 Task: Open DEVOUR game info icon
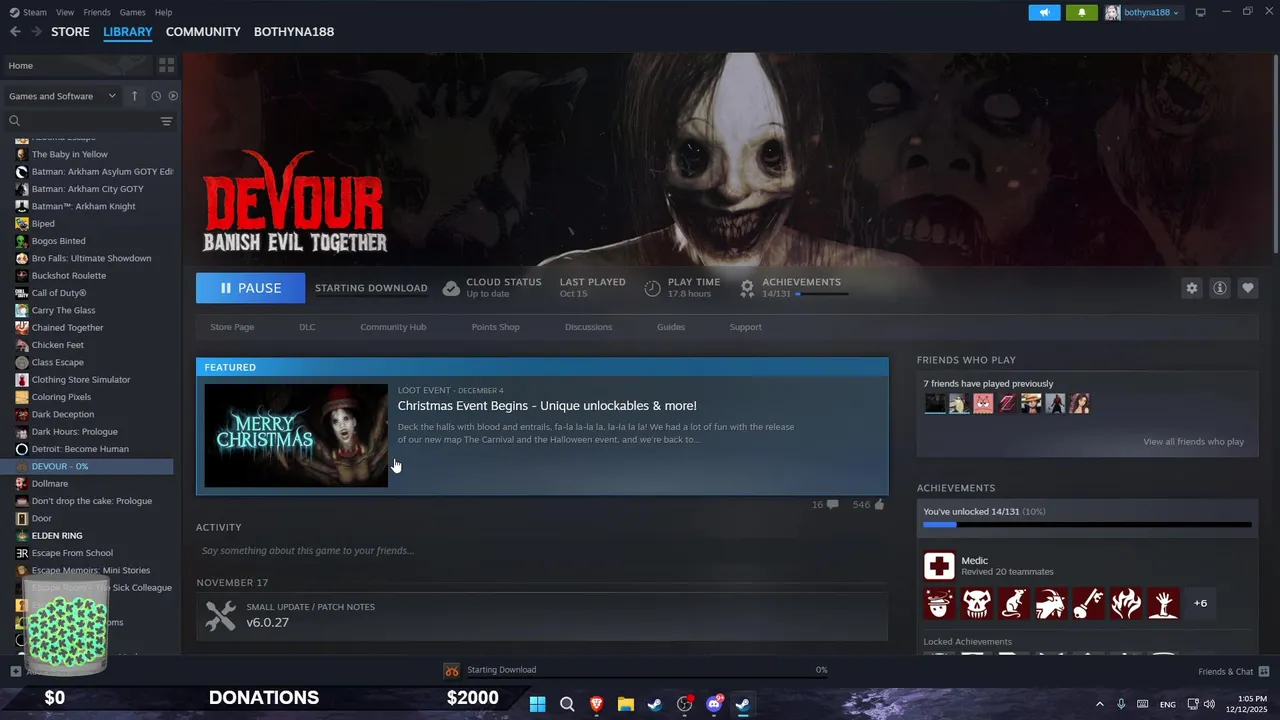click(1220, 288)
